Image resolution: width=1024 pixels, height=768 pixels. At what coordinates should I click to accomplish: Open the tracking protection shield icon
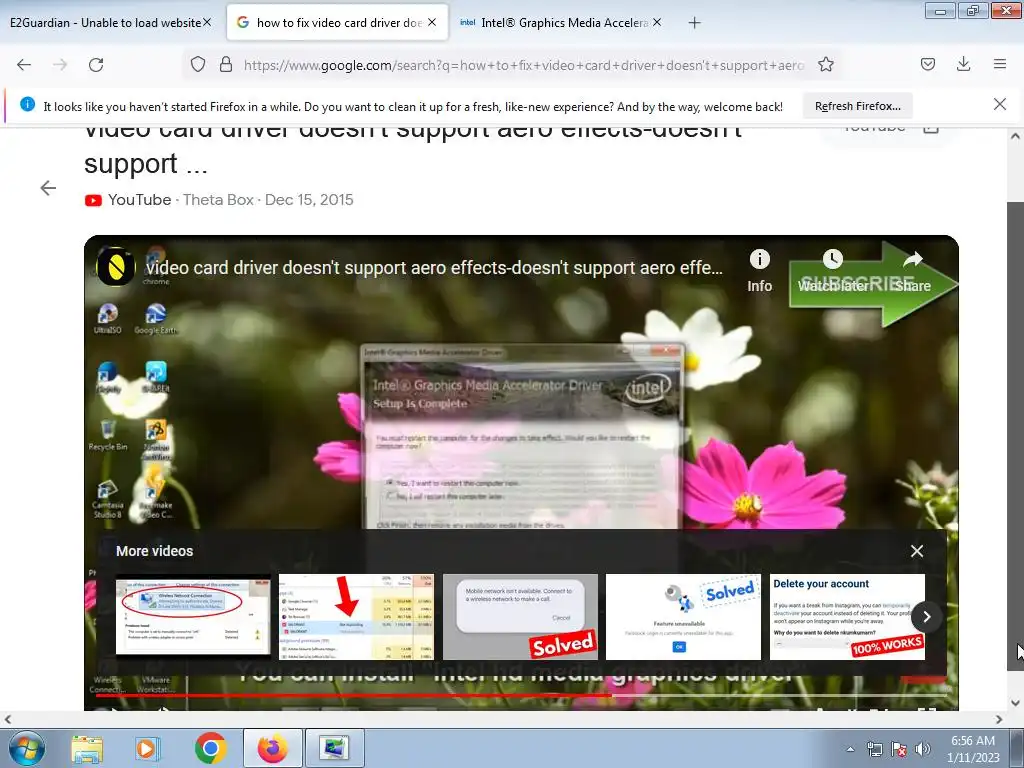(x=198, y=65)
